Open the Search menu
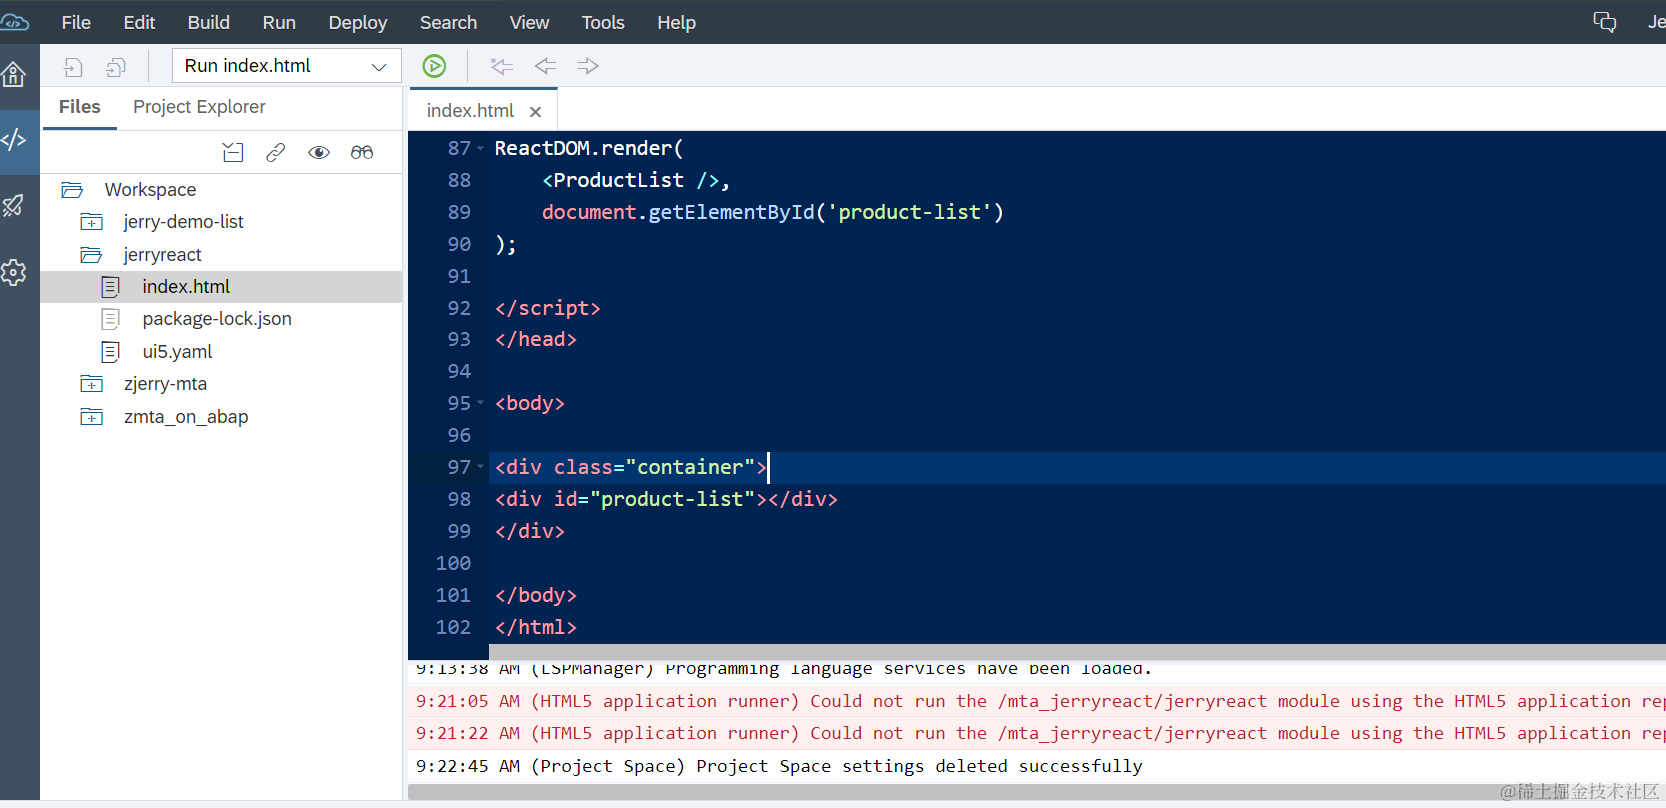The height and width of the screenshot is (808, 1666). coord(448,22)
